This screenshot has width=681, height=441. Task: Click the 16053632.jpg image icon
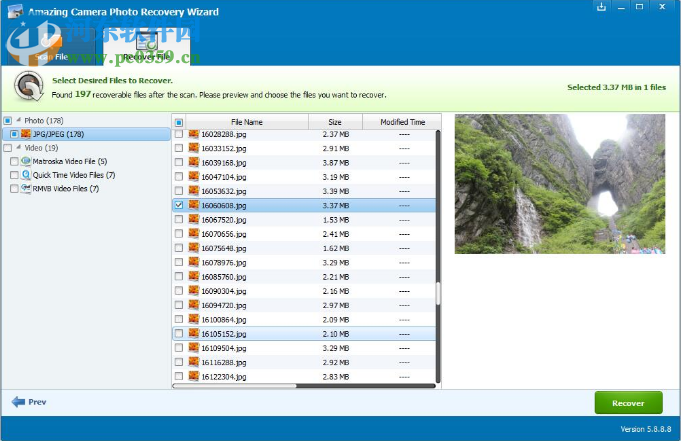point(194,191)
